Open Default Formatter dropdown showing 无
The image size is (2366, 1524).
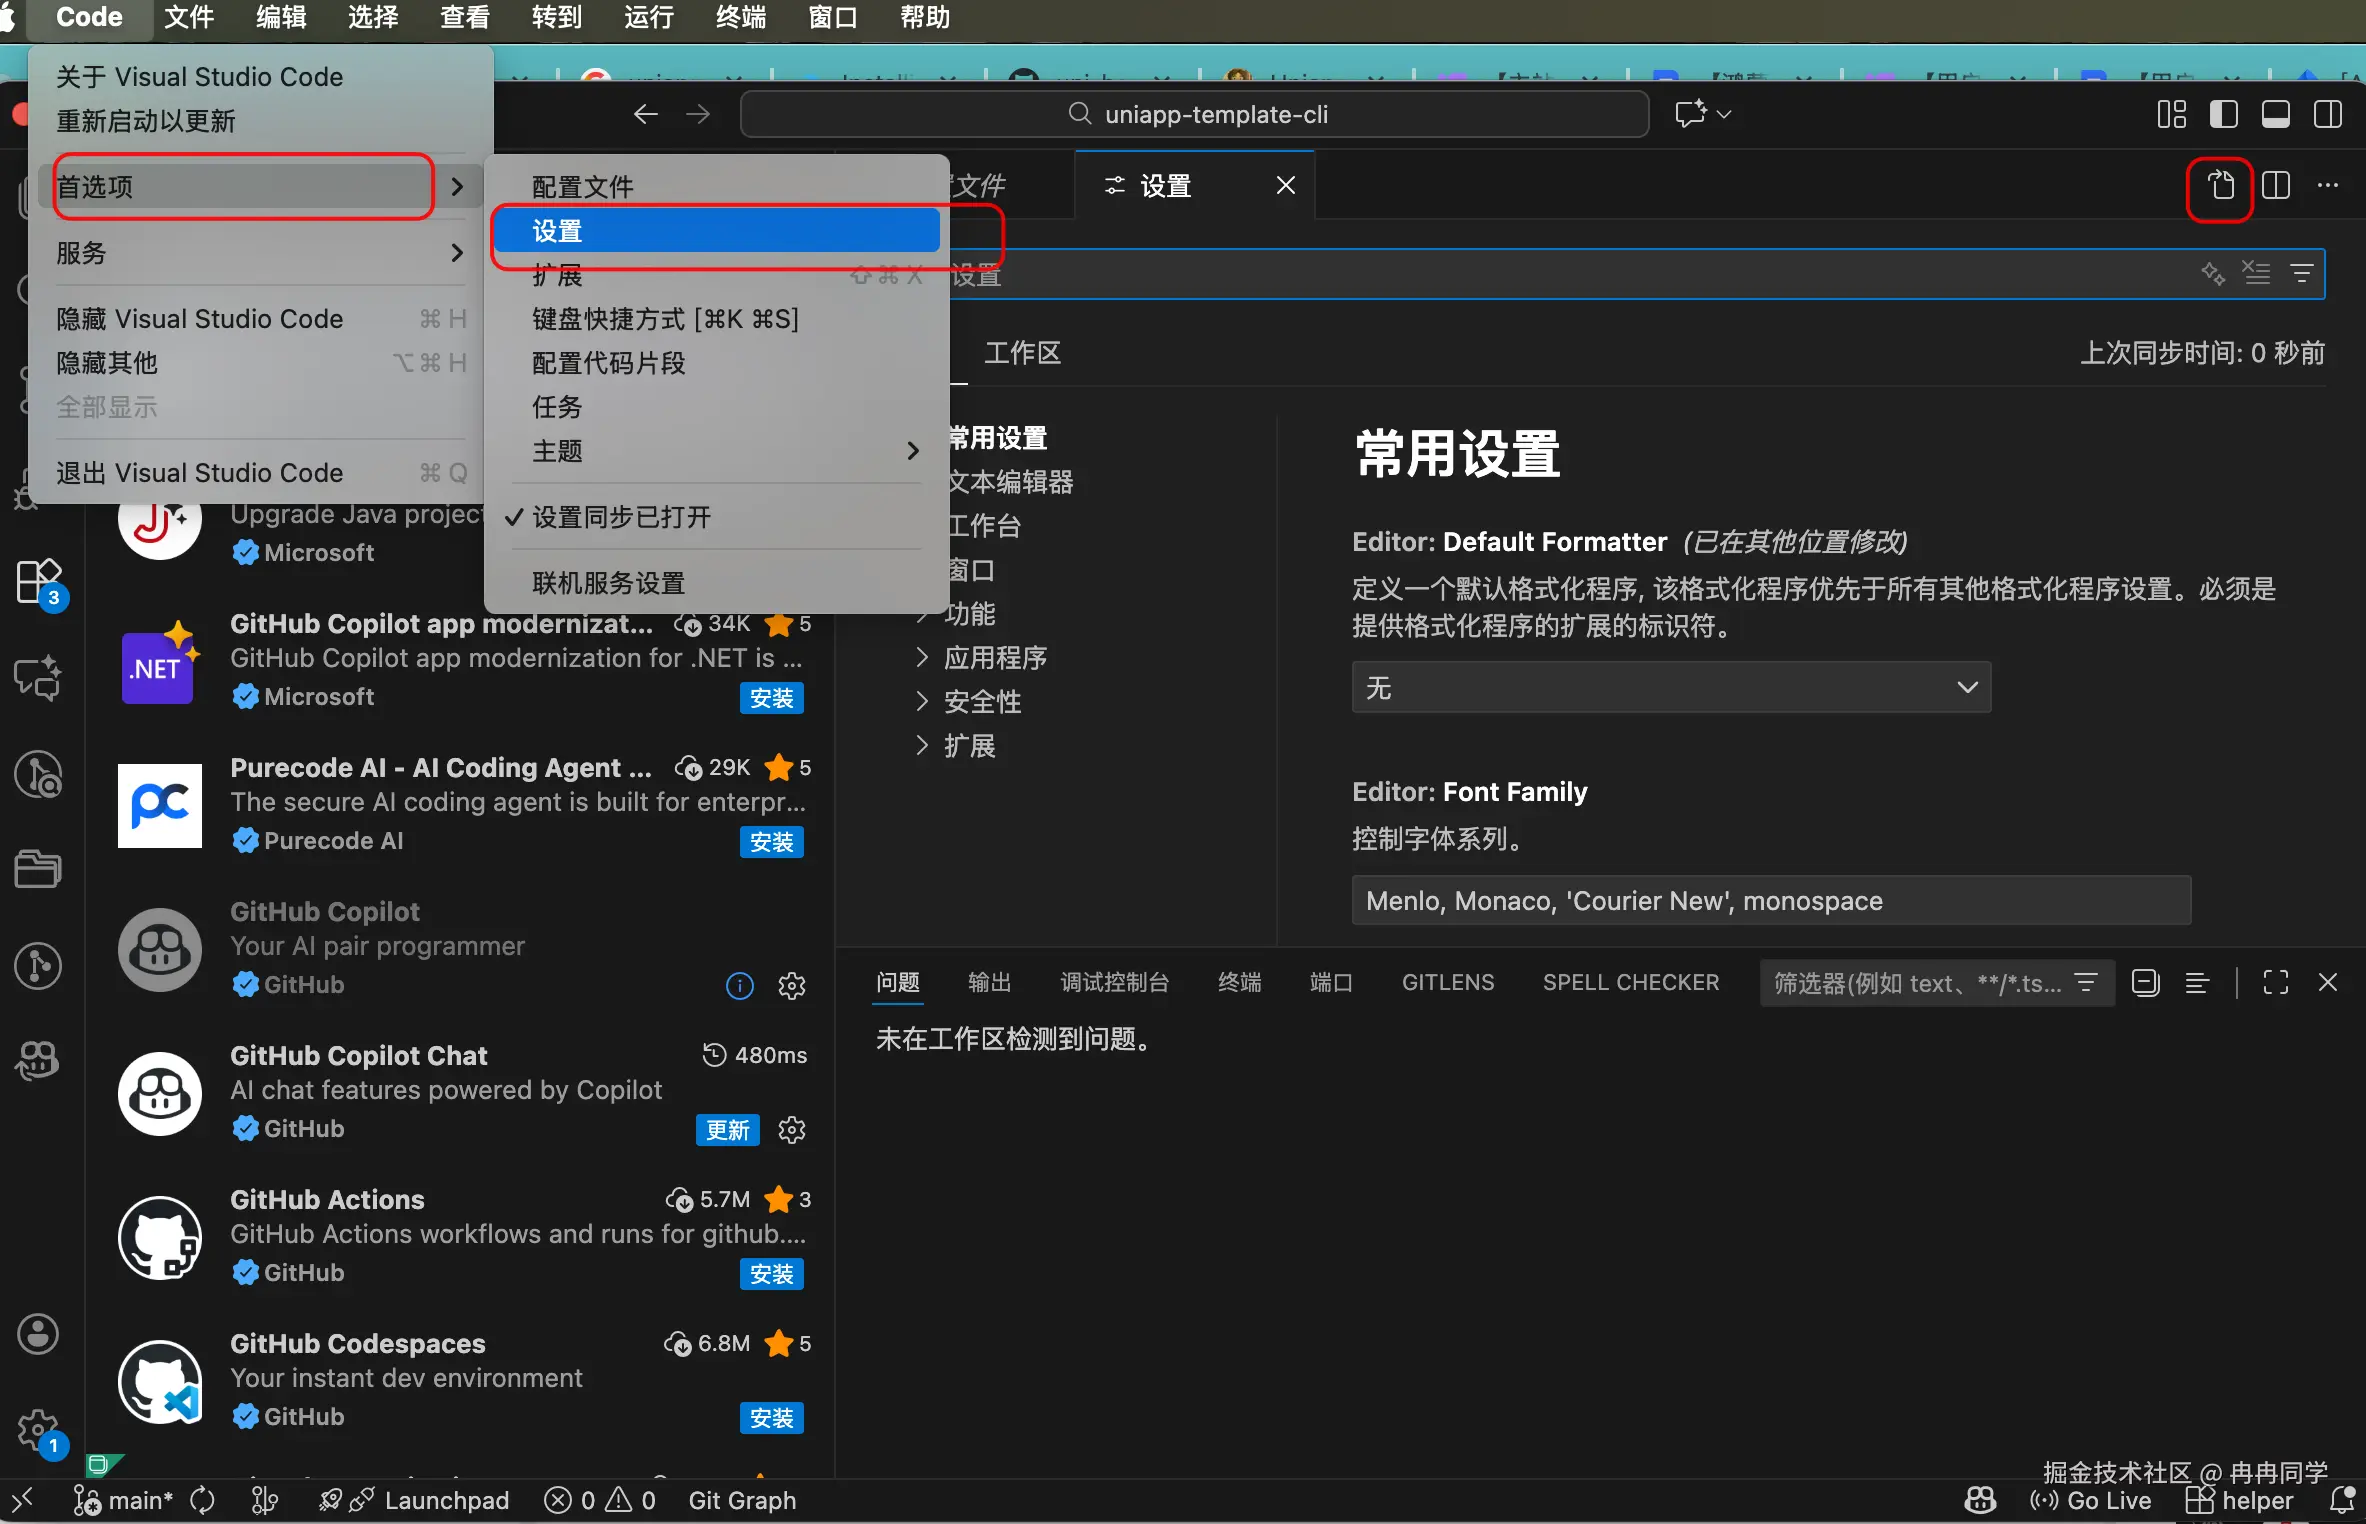coord(1670,688)
